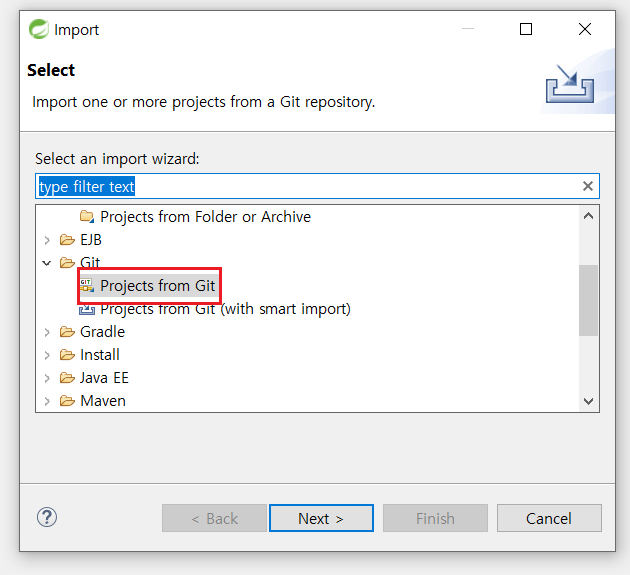Expand the EJB category

[47, 240]
